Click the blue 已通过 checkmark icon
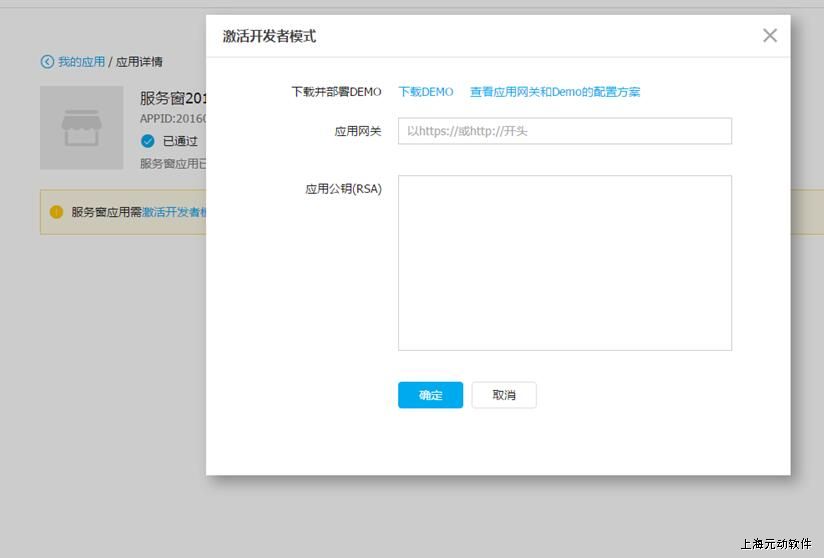This screenshot has height=558, width=824. point(148,141)
